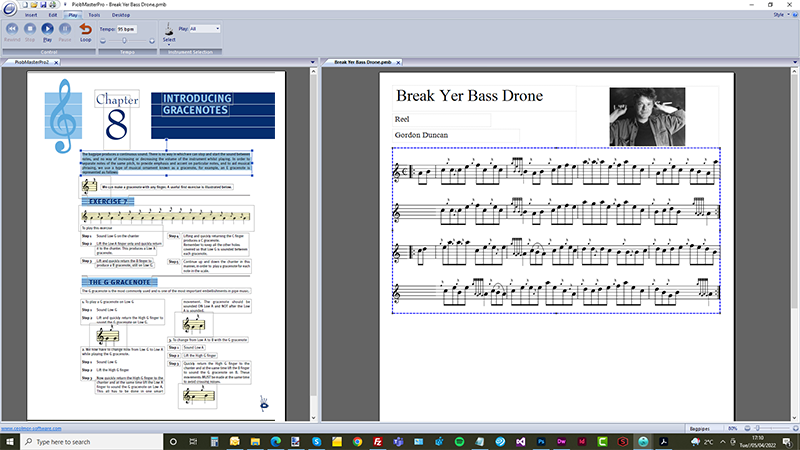Expand right pane document list arrow
Image resolution: width=800 pixels, height=450 pixels.
pos(795,62)
